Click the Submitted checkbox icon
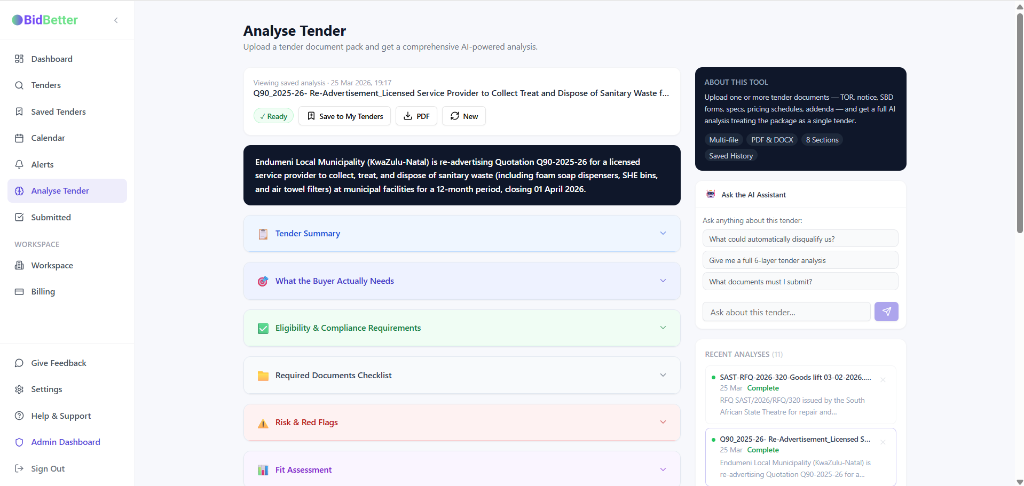This screenshot has height=486, width=1024. (x=19, y=217)
